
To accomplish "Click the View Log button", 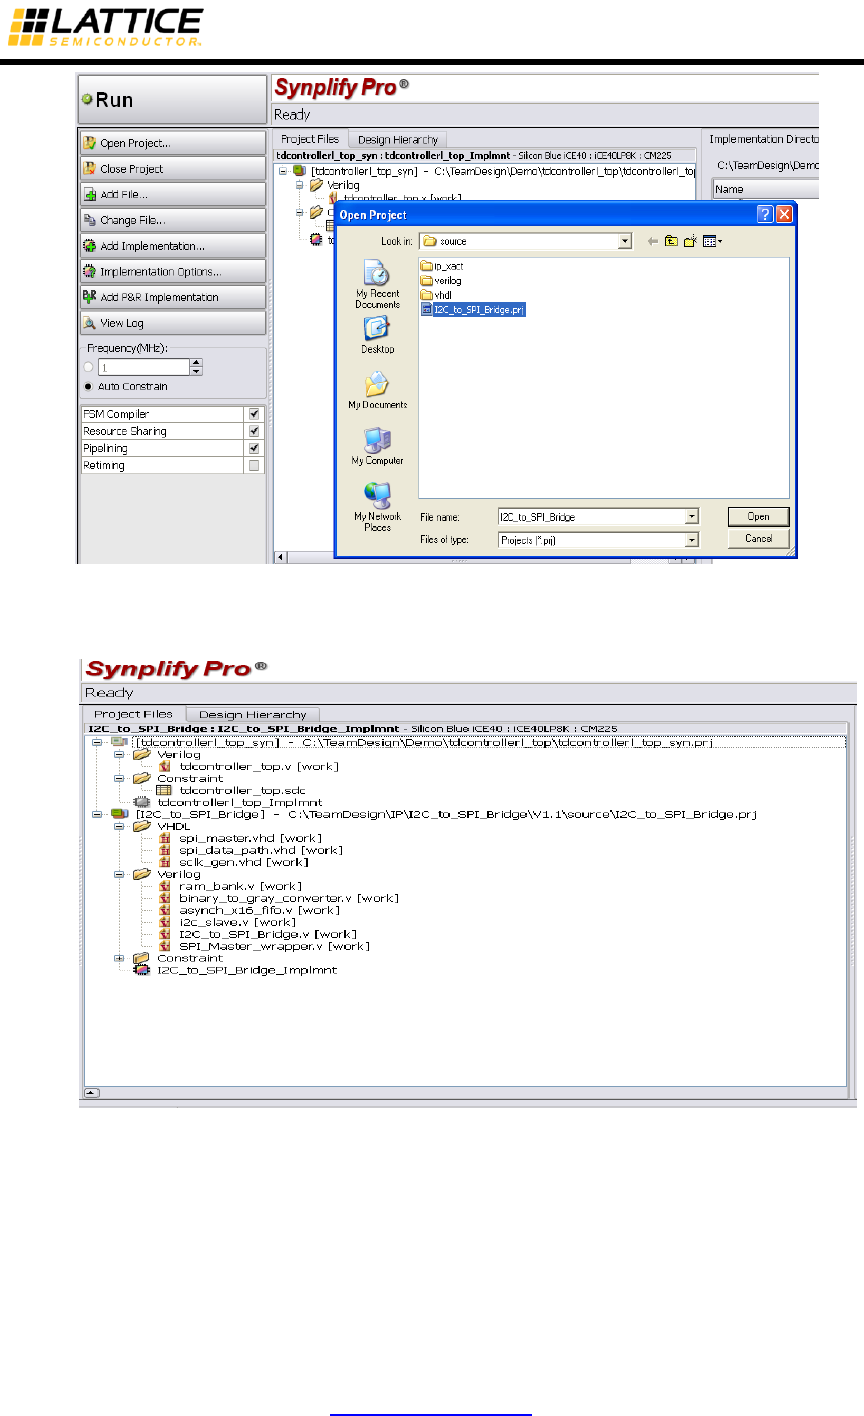I will tap(172, 323).
